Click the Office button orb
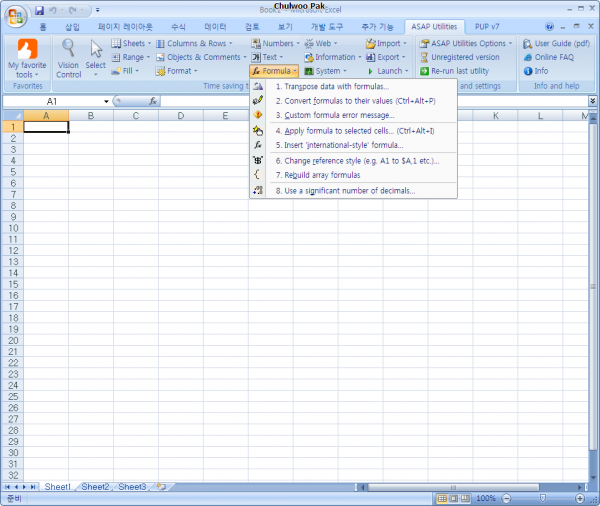 click(15, 16)
